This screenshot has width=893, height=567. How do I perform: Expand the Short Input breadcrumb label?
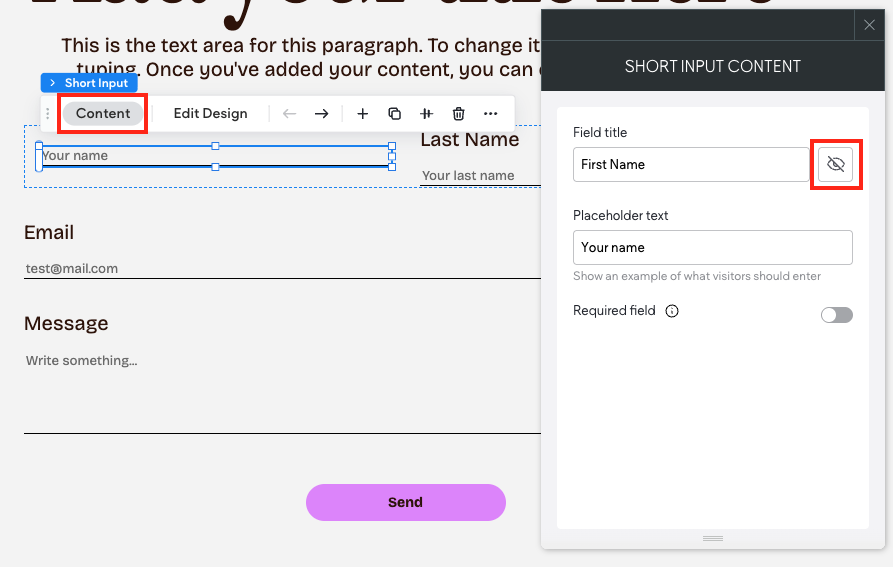(85, 83)
